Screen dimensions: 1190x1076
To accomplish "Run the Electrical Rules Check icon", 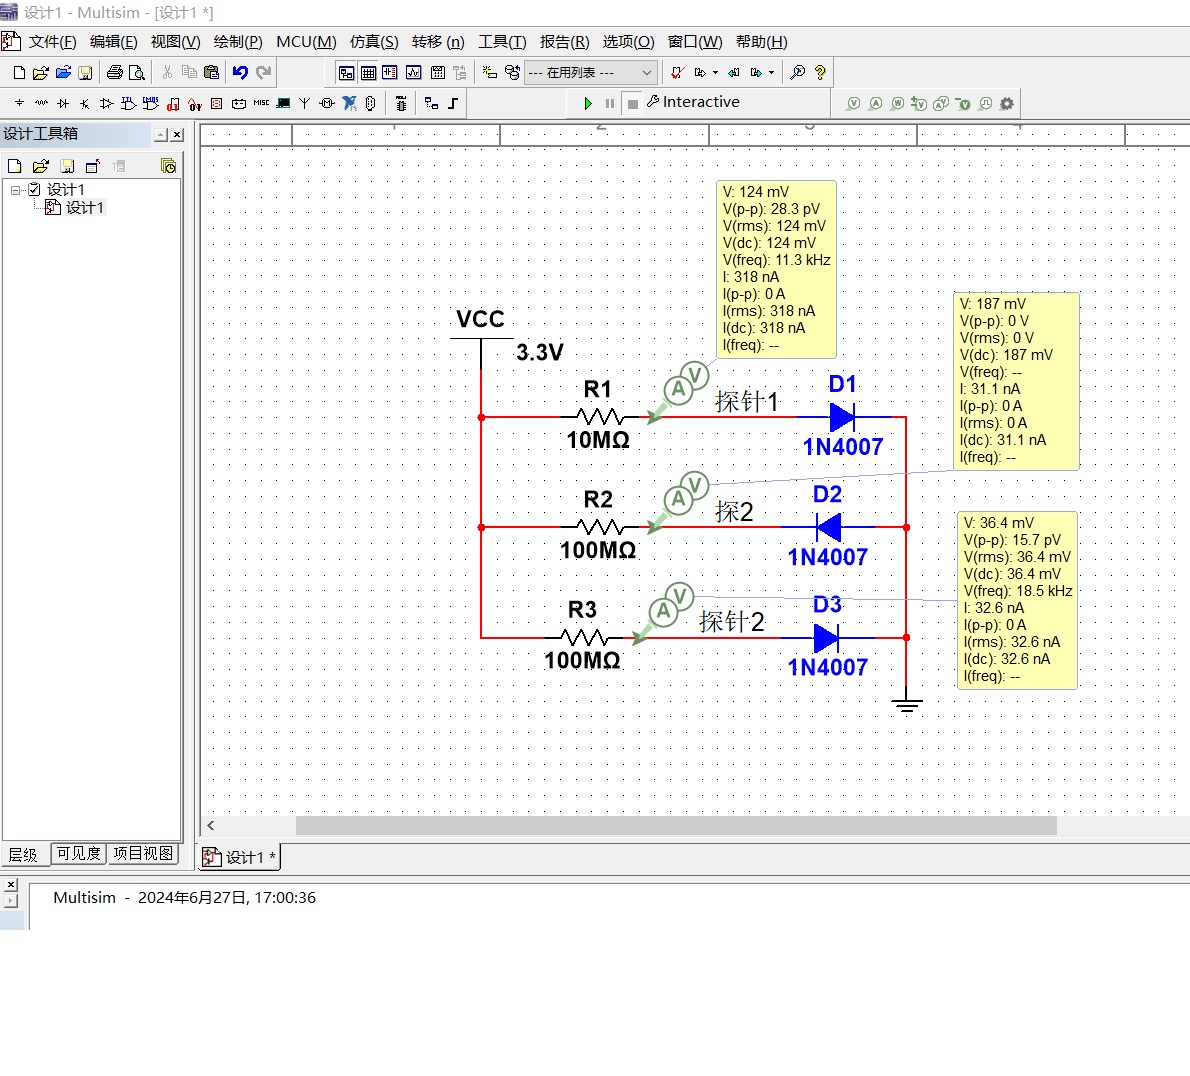I will tap(677, 73).
